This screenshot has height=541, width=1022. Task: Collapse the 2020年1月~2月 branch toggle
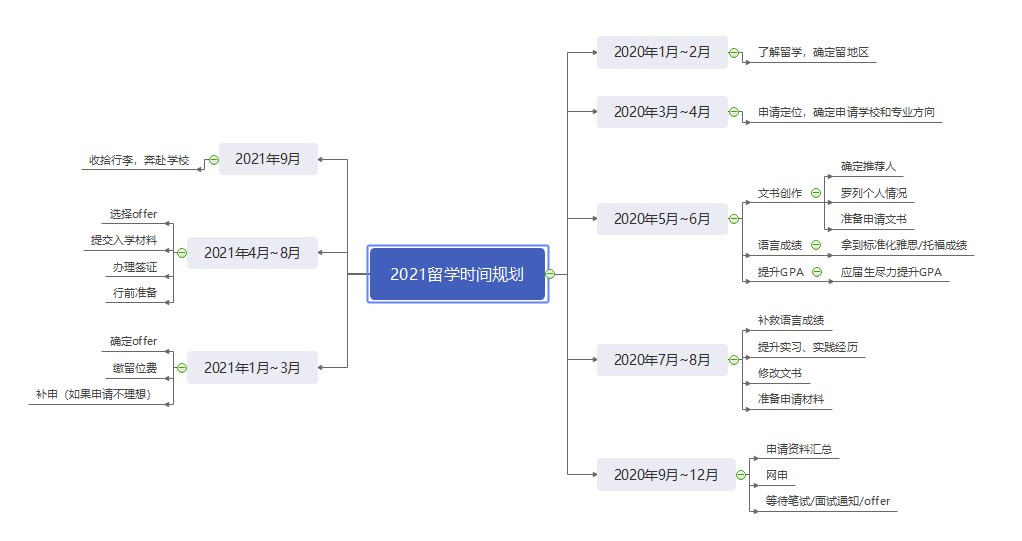pos(734,53)
